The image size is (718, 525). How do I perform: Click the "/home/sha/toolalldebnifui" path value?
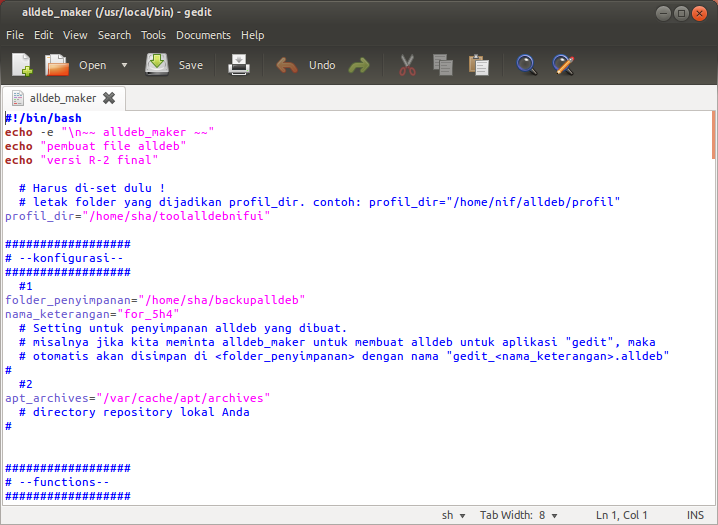pyautogui.click(x=176, y=216)
